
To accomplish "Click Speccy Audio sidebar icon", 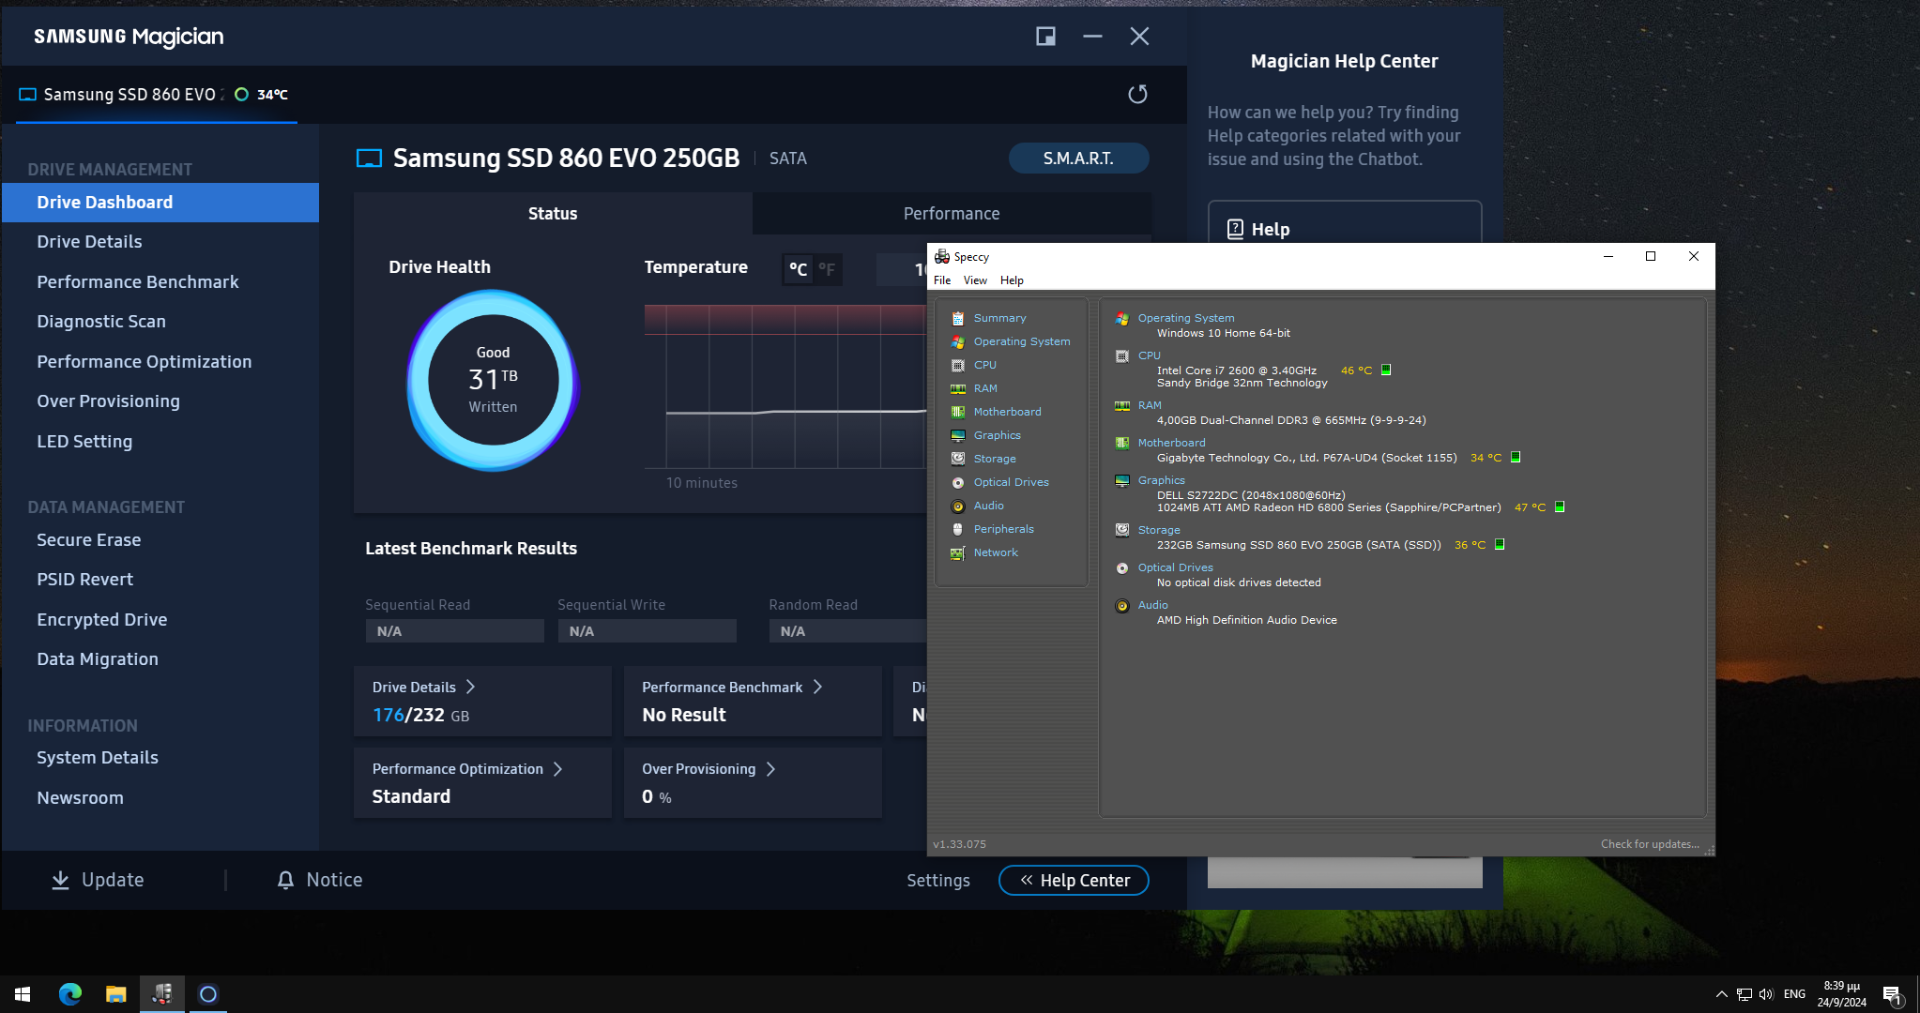I will click(958, 506).
